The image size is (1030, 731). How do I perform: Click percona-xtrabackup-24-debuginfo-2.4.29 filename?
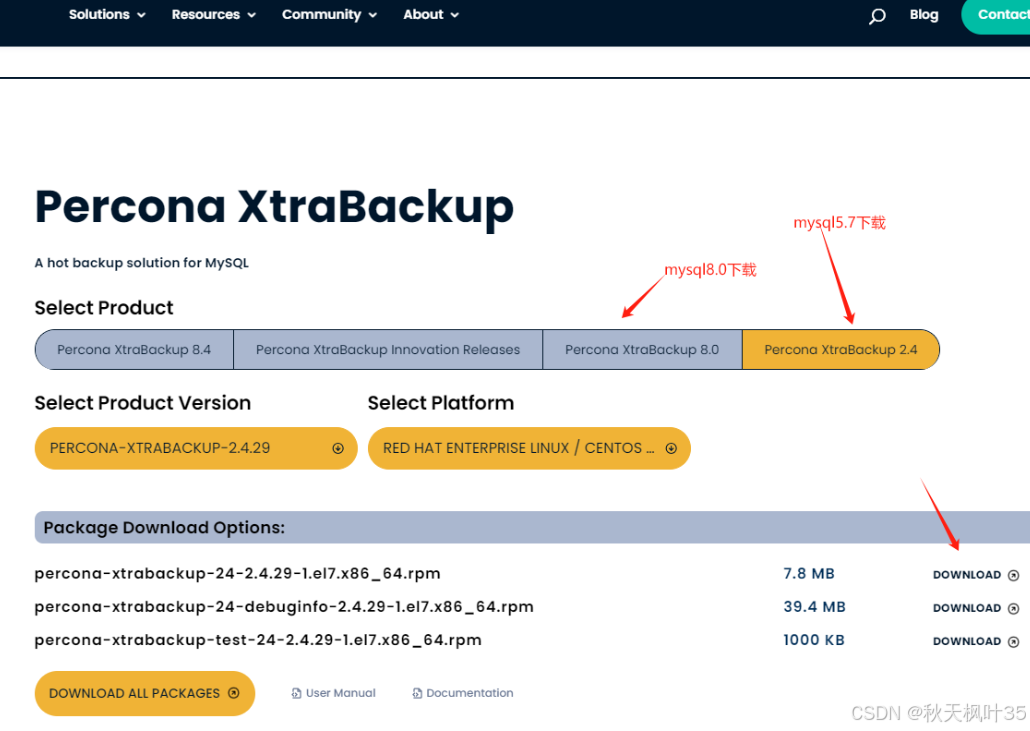284,608
